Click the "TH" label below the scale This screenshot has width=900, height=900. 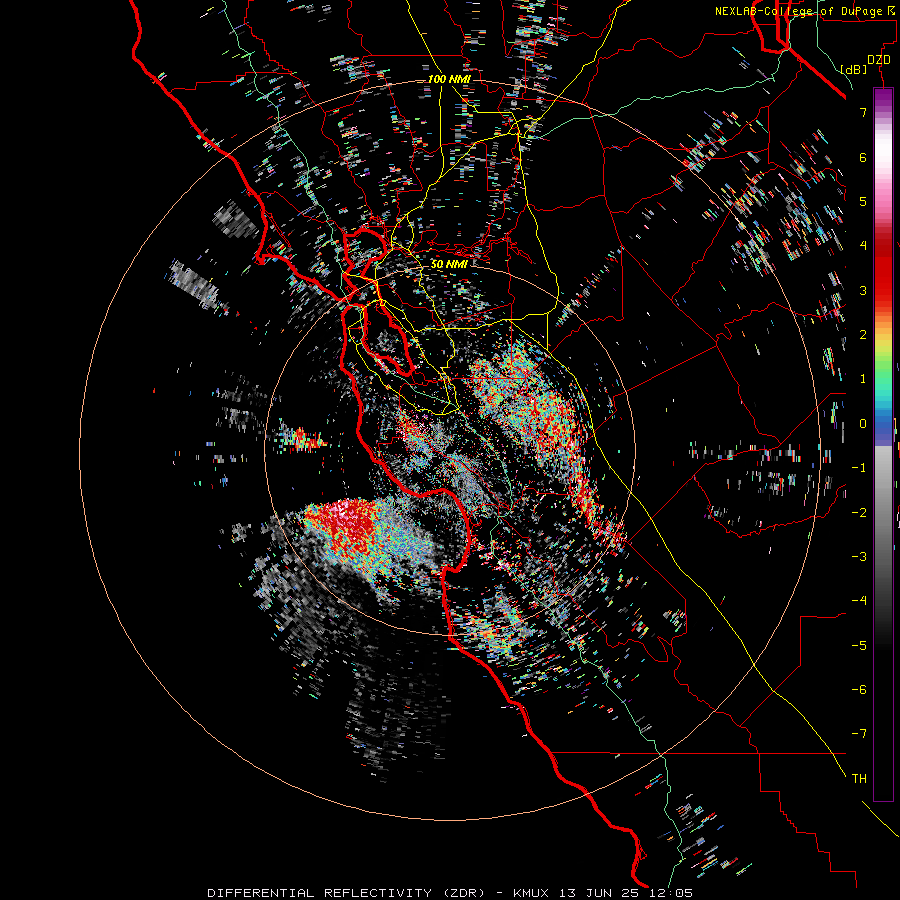[x=859, y=778]
